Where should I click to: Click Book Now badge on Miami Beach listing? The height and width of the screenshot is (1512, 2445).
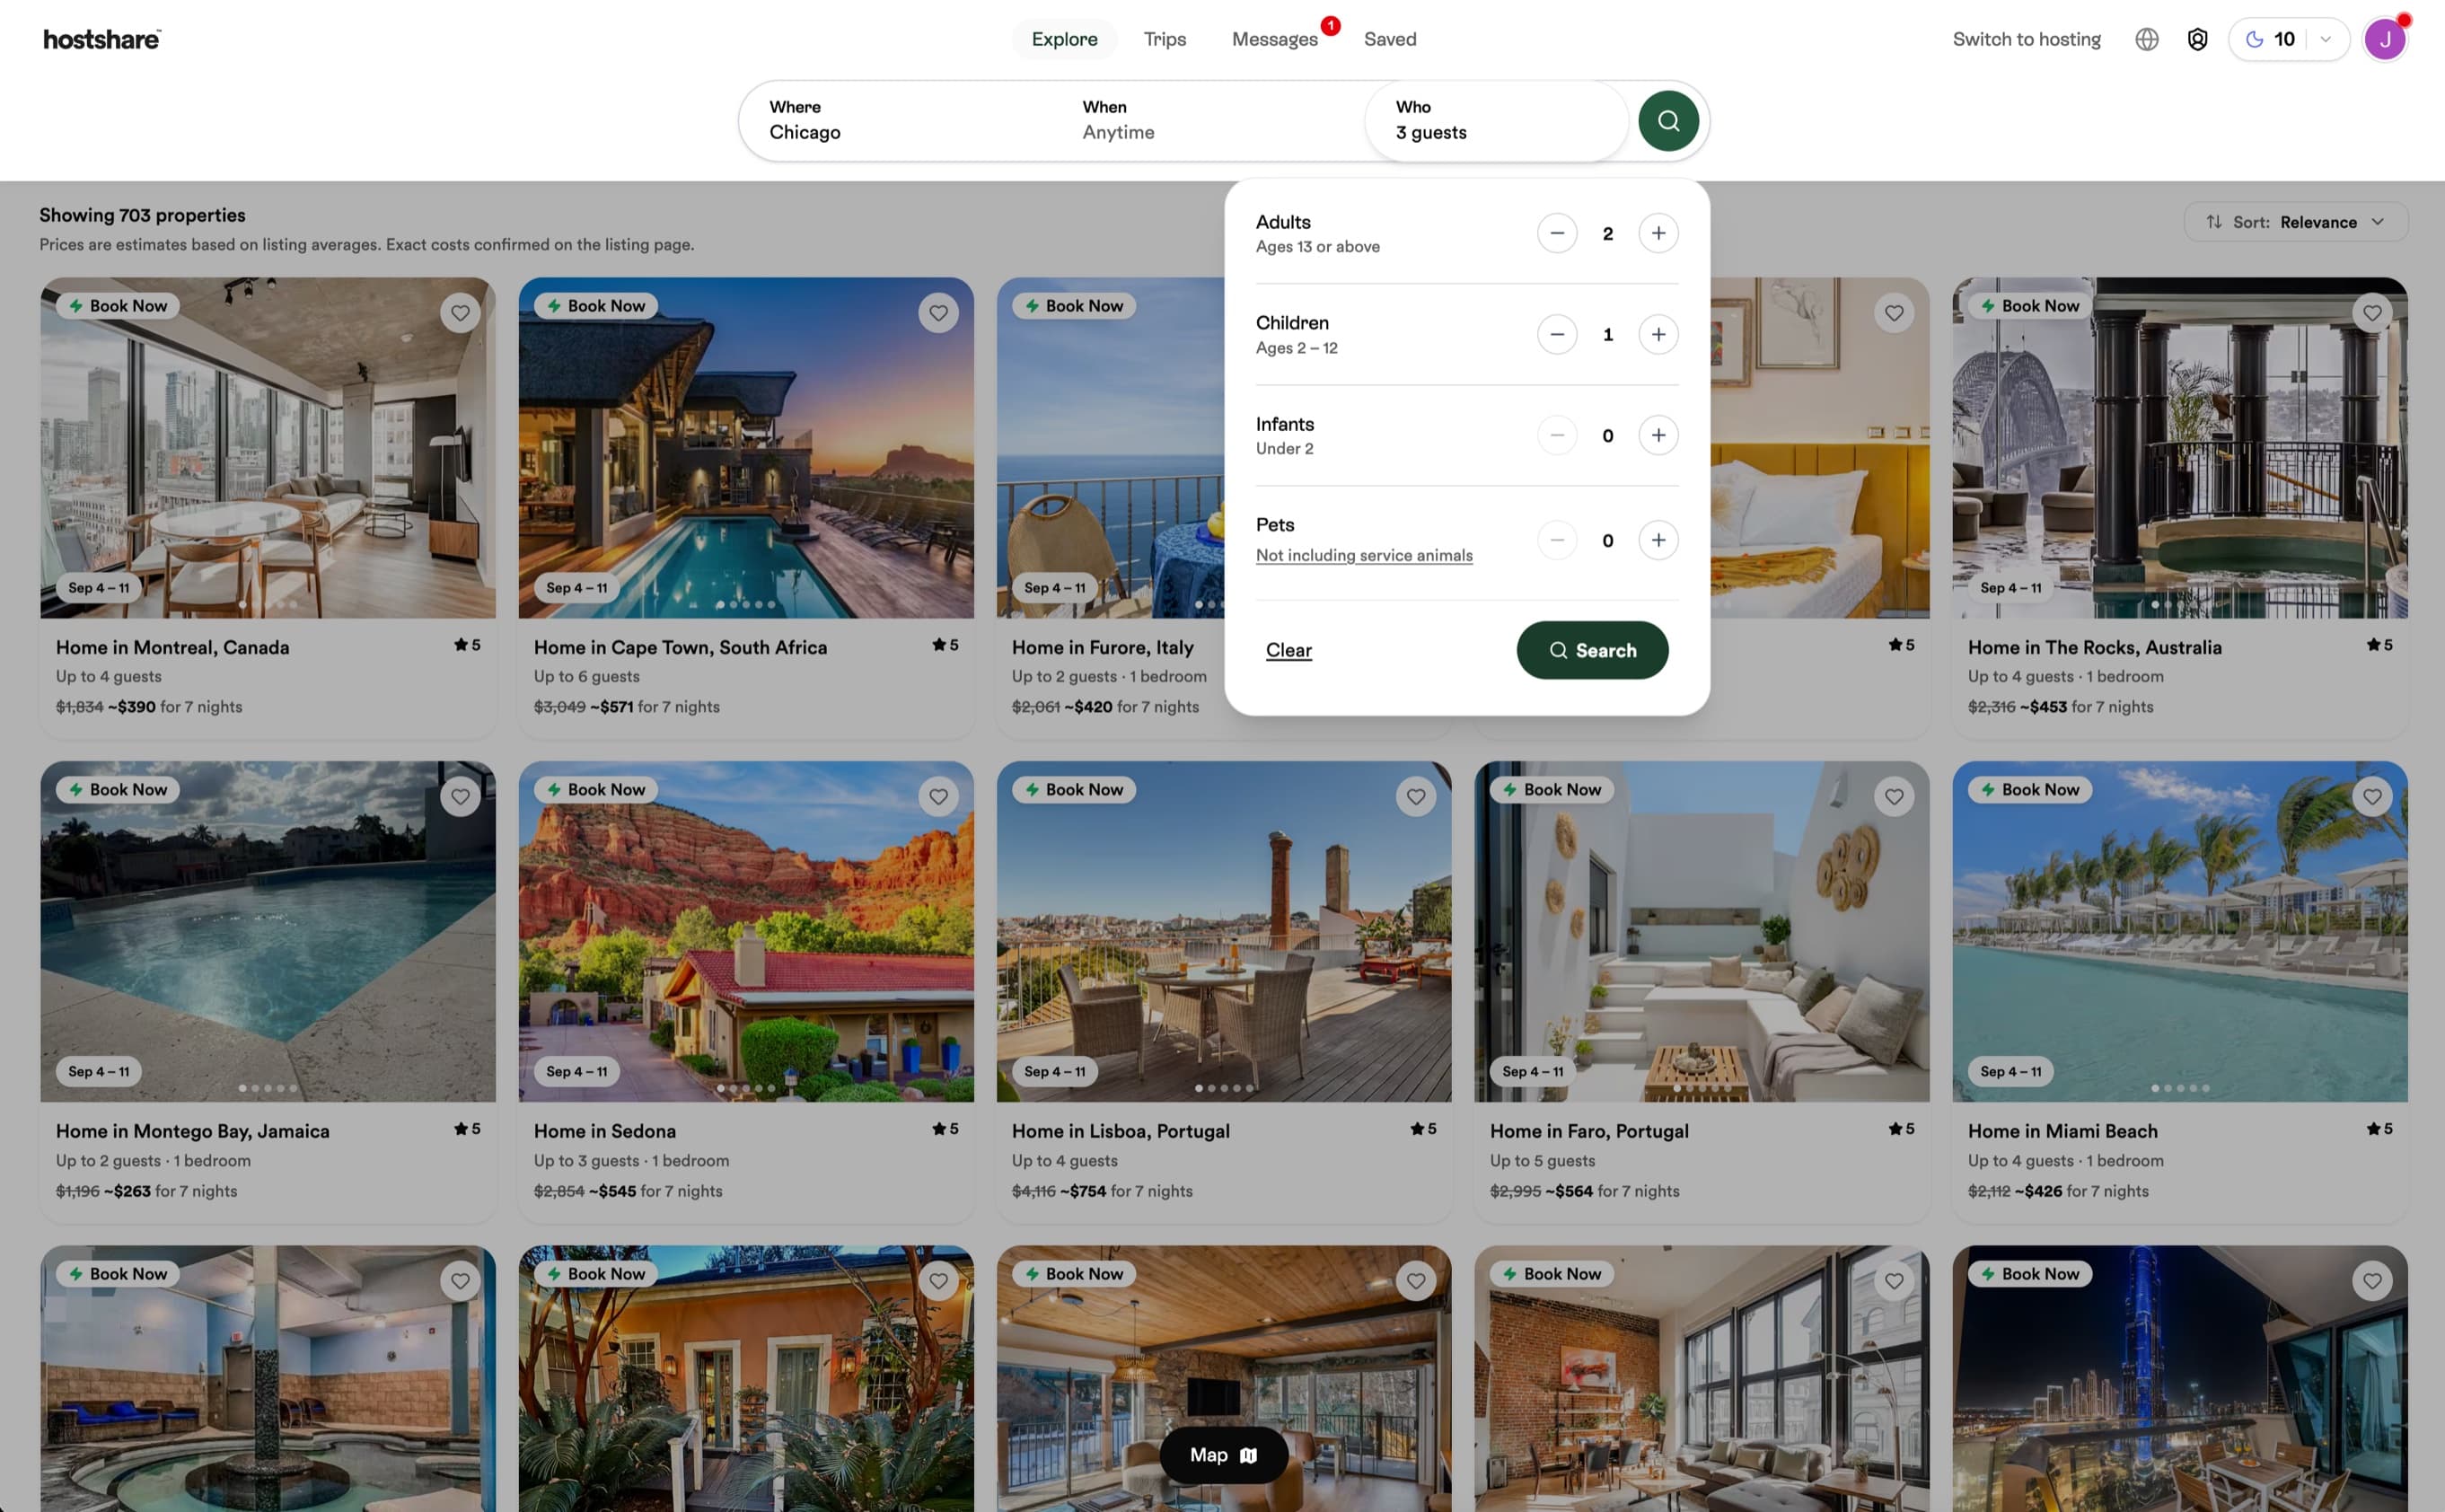2030,790
